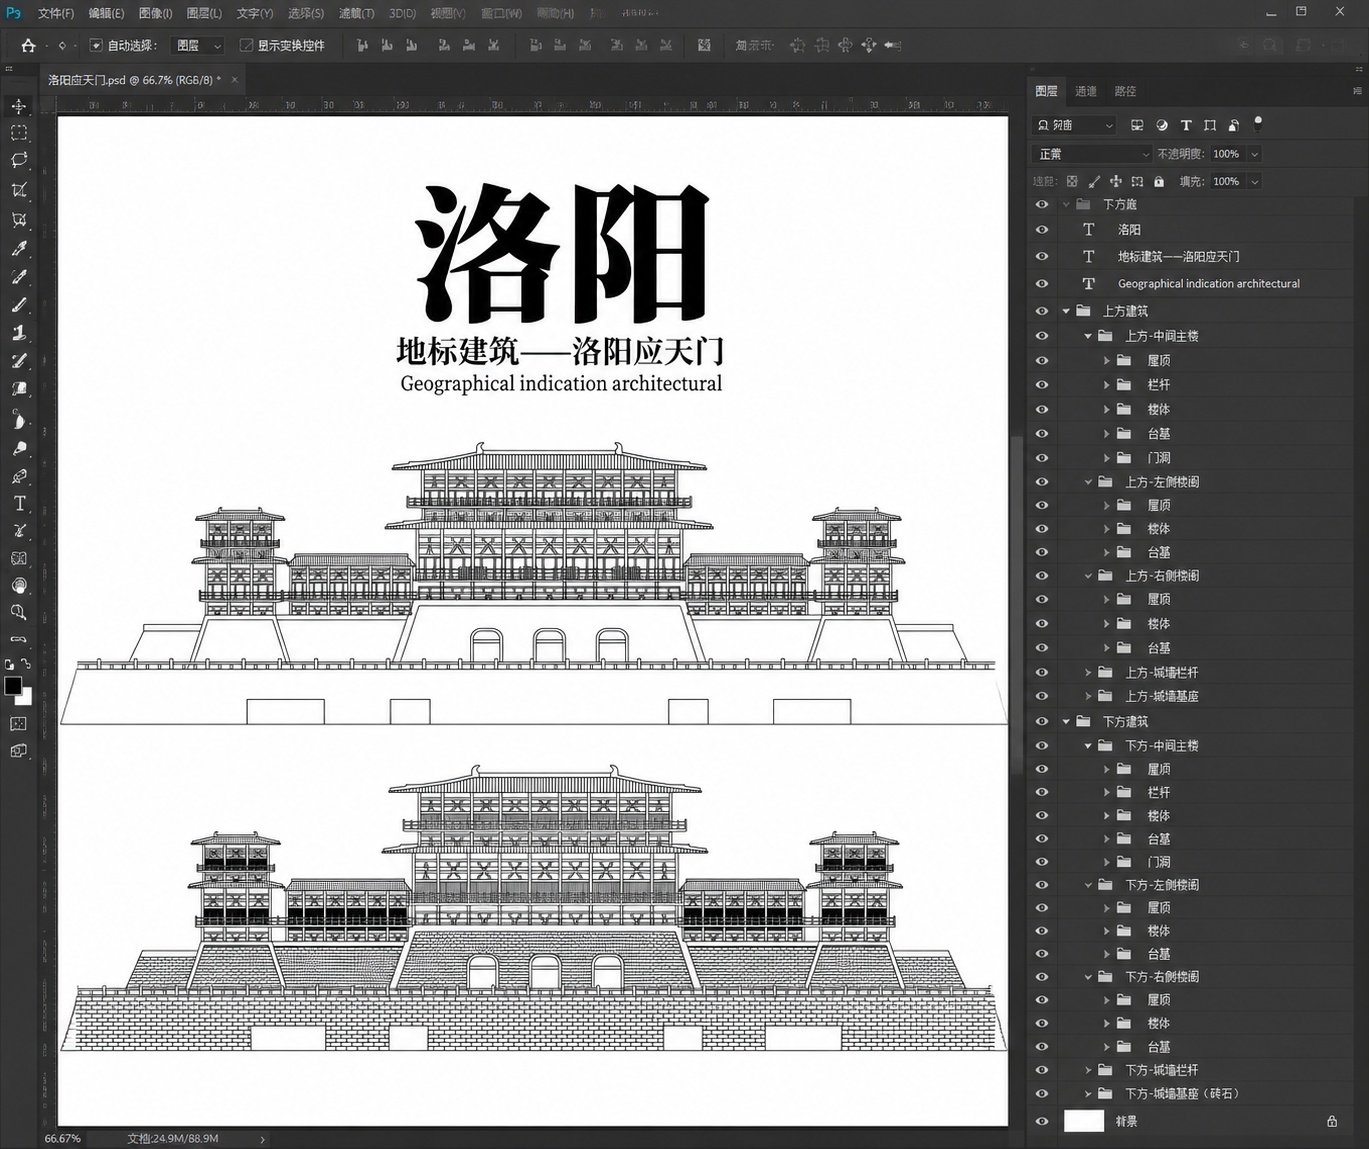Select the Eyedropper tool
Viewport: 1369px width, 1149px height.
tap(19, 248)
